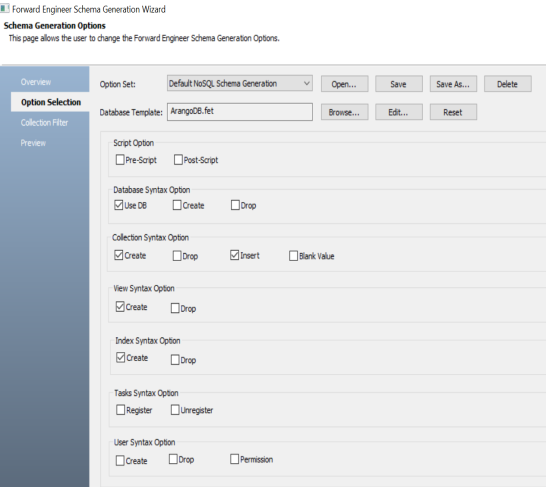Switch to the Preview page
Screen dimensions: 546x487
[x=33, y=143]
